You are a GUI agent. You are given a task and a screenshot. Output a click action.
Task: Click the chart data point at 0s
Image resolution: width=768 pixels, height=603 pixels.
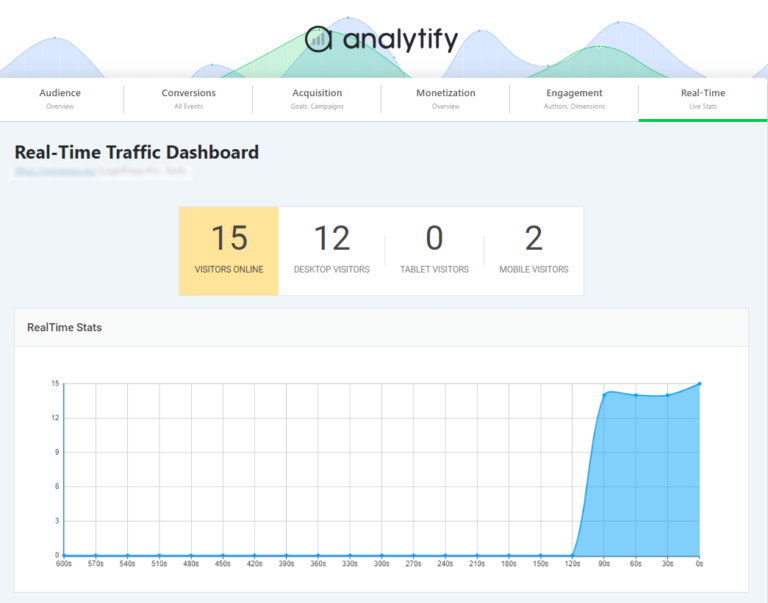coord(699,384)
